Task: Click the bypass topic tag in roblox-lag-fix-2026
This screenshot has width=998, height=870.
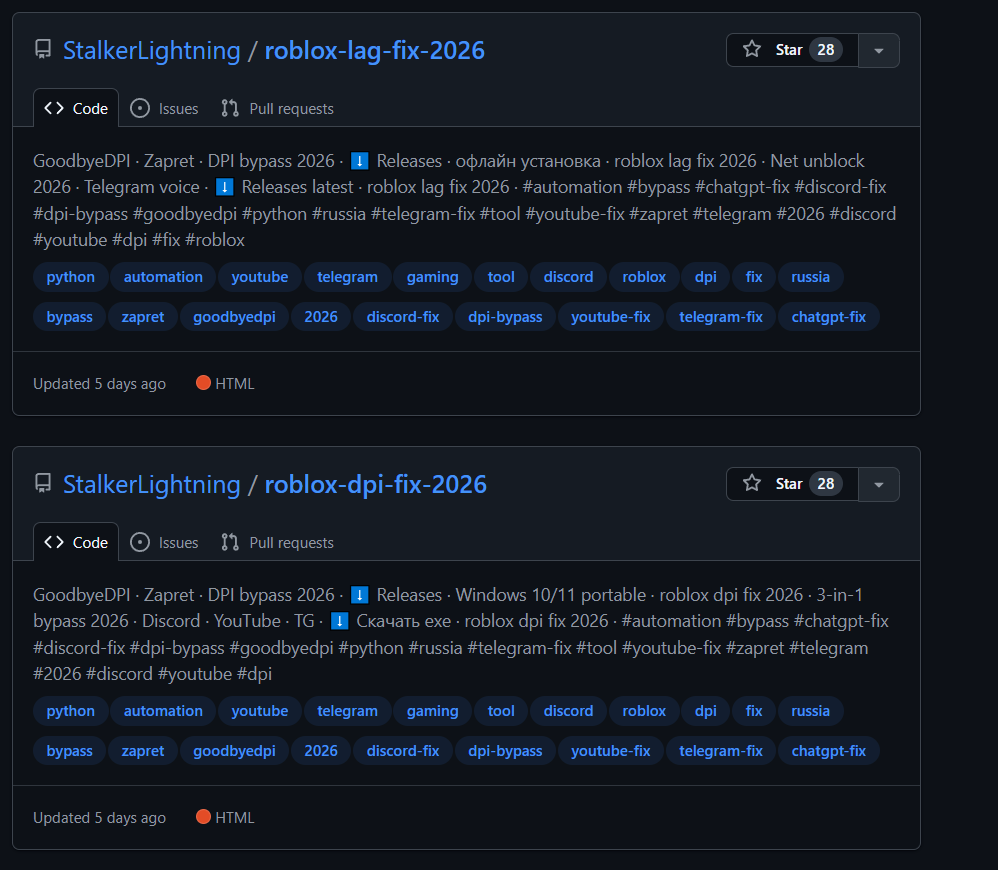Action: tap(69, 316)
